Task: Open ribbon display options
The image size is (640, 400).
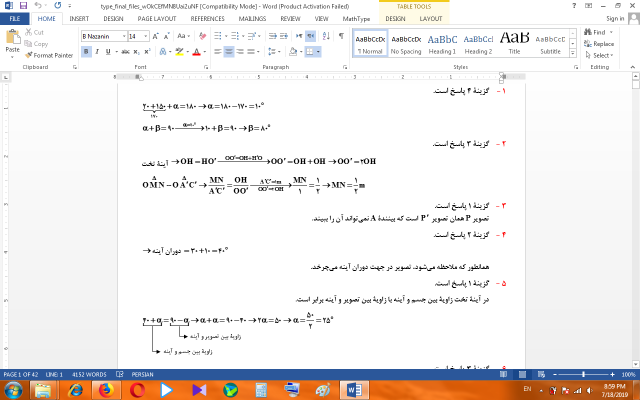Action: click(x=588, y=6)
